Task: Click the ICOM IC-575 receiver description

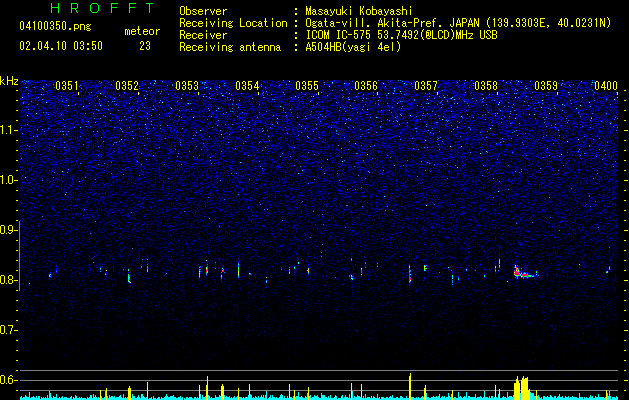Action: (x=401, y=35)
